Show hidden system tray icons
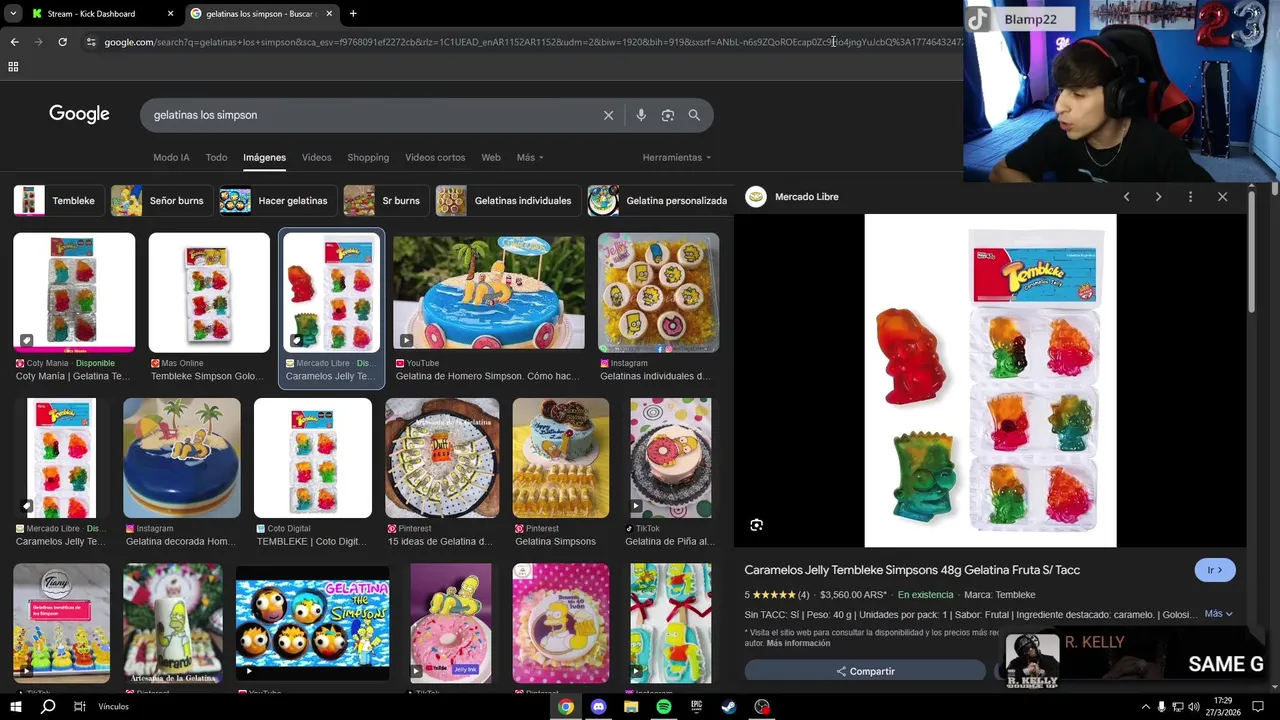 tap(1145, 707)
